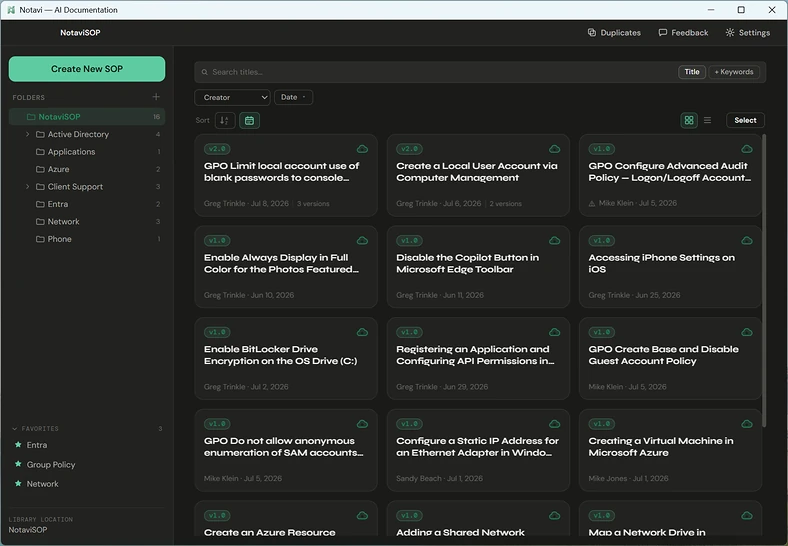This screenshot has width=788, height=546.
Task: Open the Date filter dropdown
Action: [x=293, y=97]
